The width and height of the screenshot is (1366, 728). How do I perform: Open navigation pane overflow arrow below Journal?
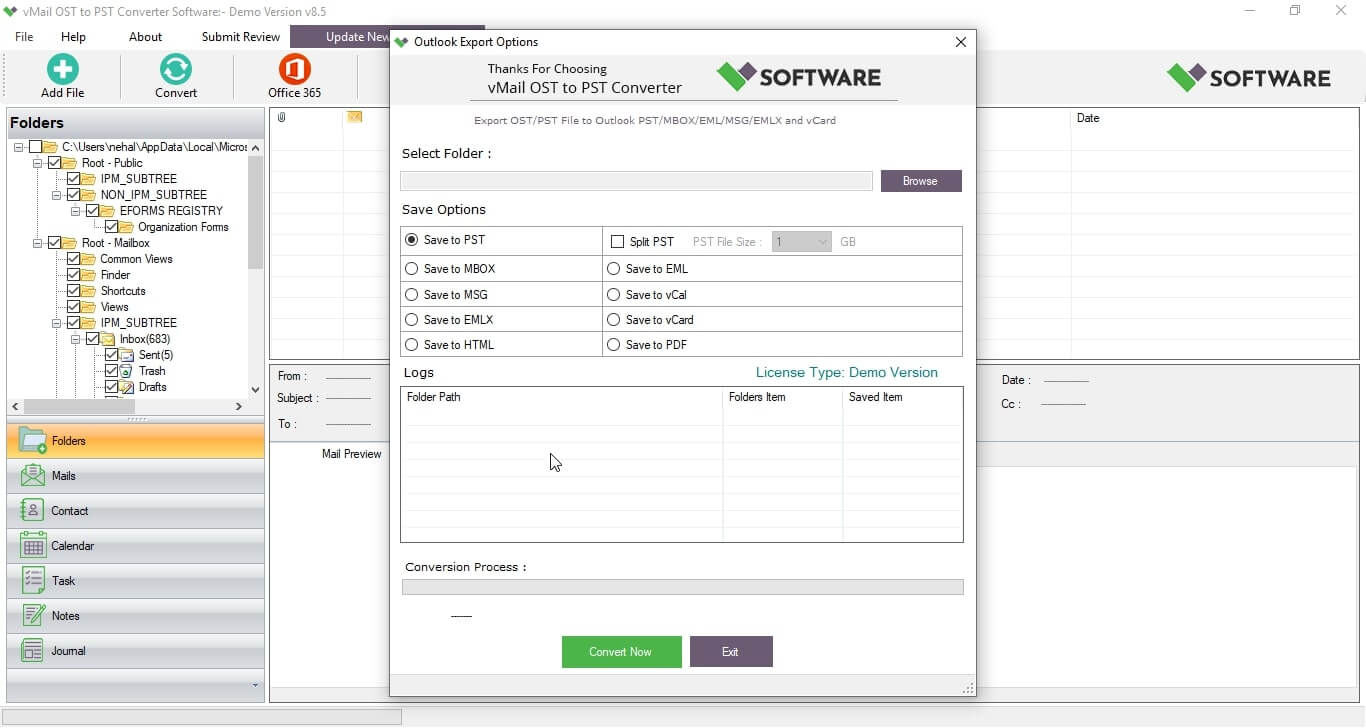tap(255, 685)
